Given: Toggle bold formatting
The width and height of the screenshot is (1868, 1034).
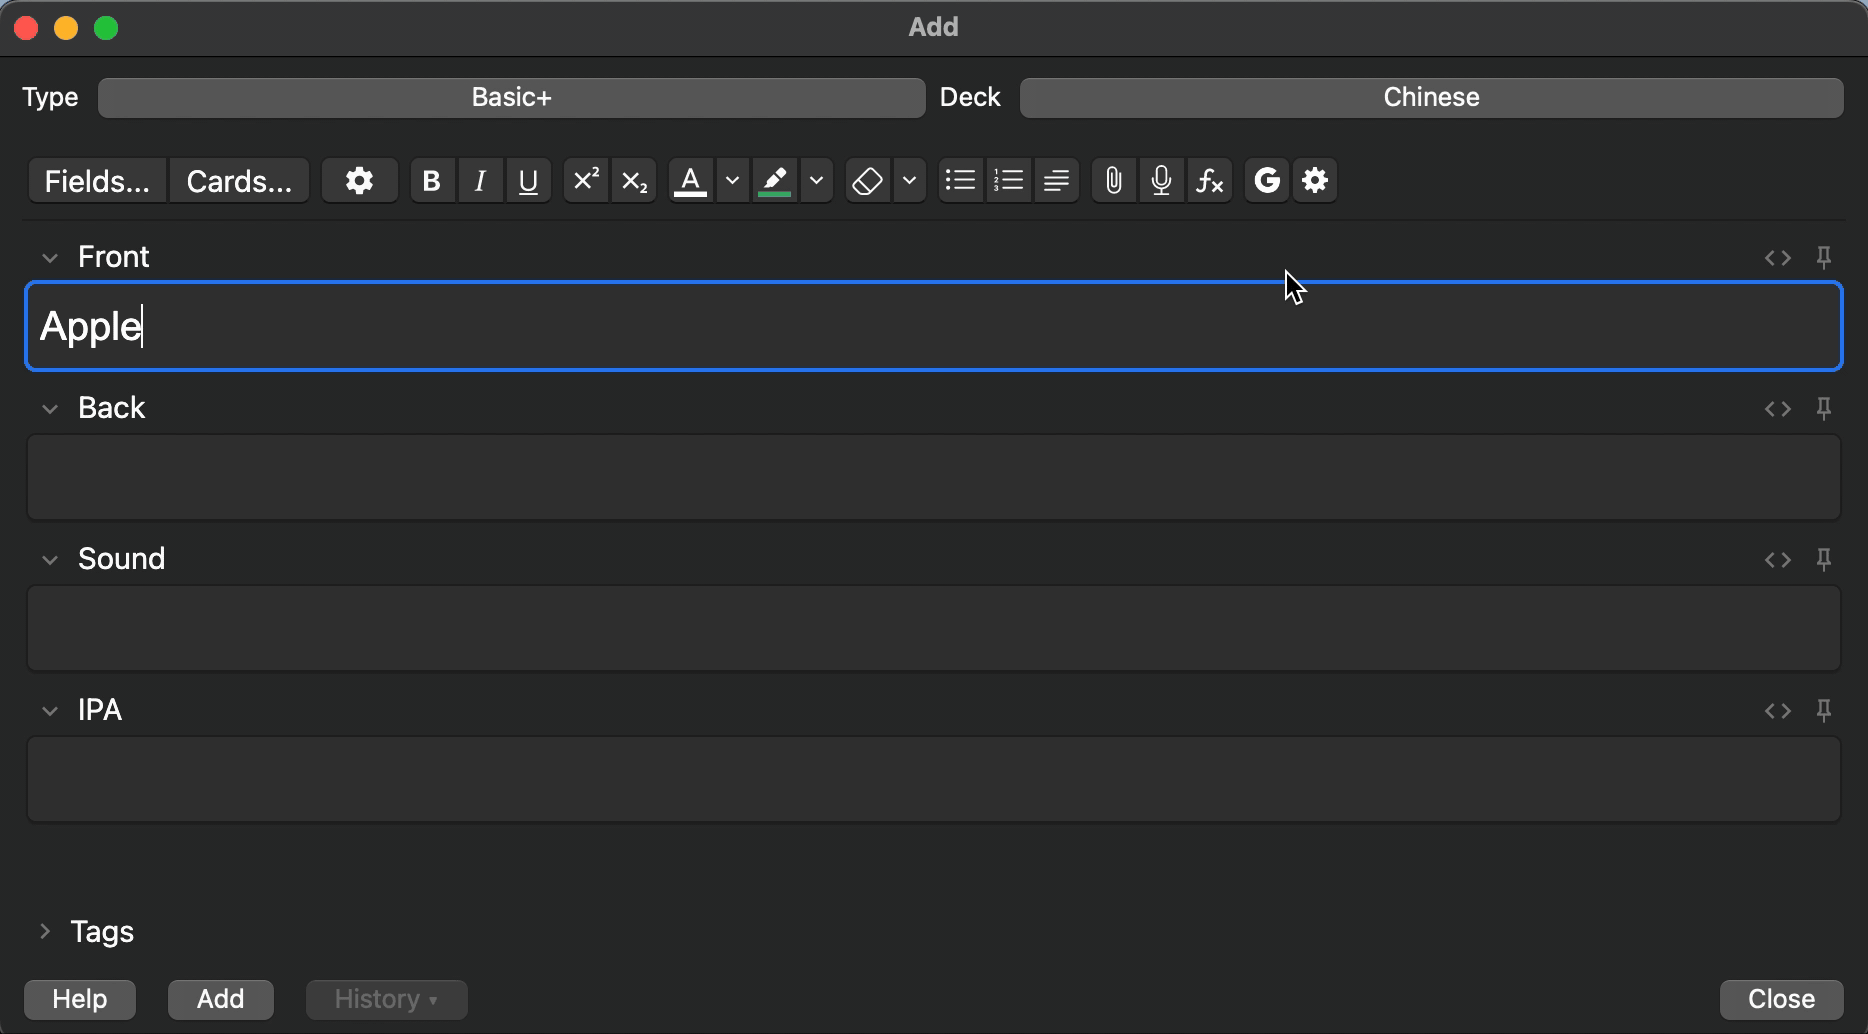Looking at the screenshot, I should coord(432,181).
